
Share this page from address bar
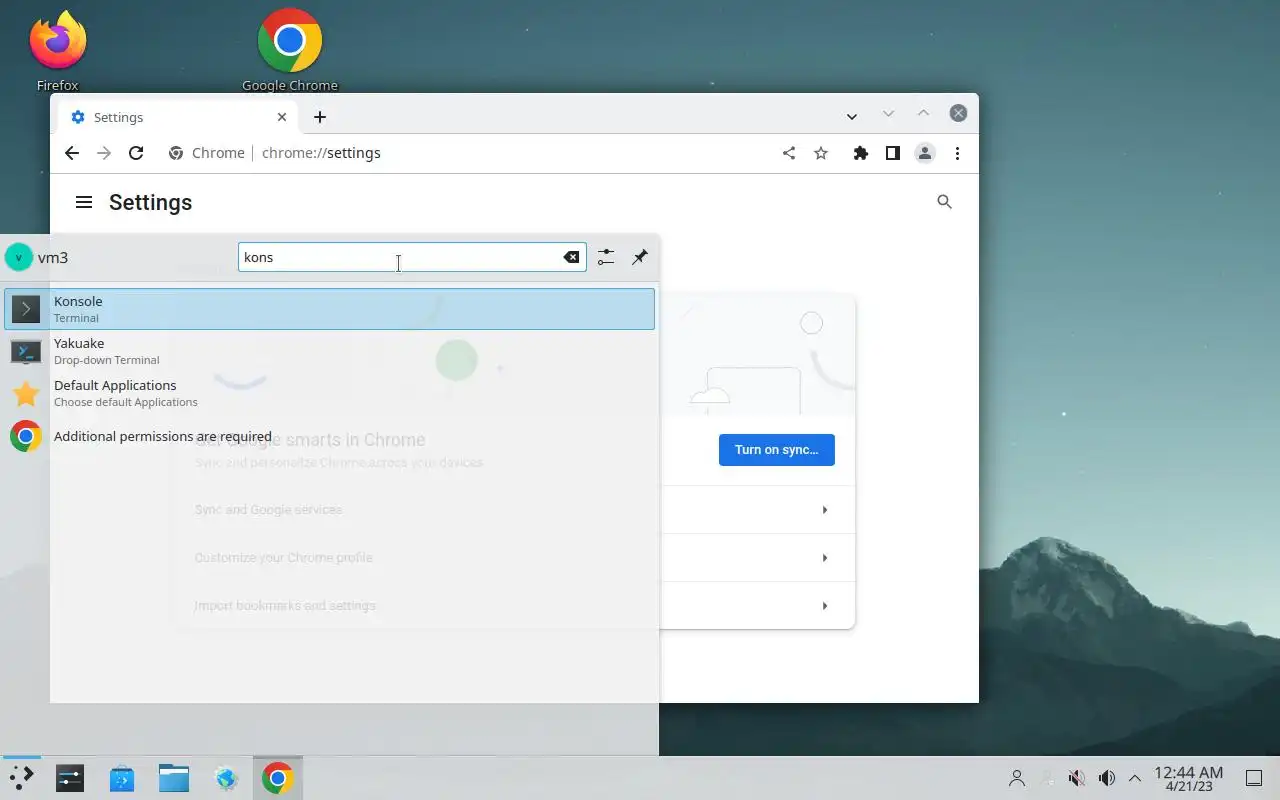point(789,153)
